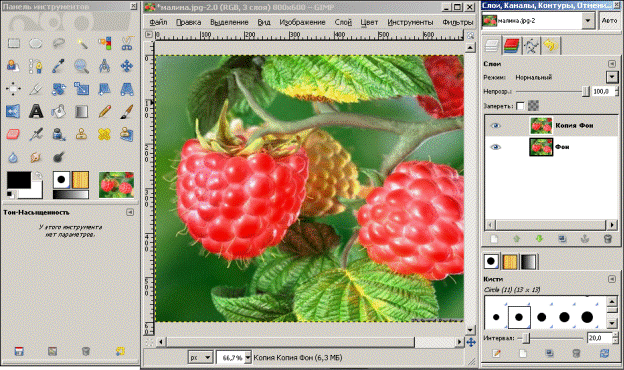Click the anchor layer icon

[585, 239]
